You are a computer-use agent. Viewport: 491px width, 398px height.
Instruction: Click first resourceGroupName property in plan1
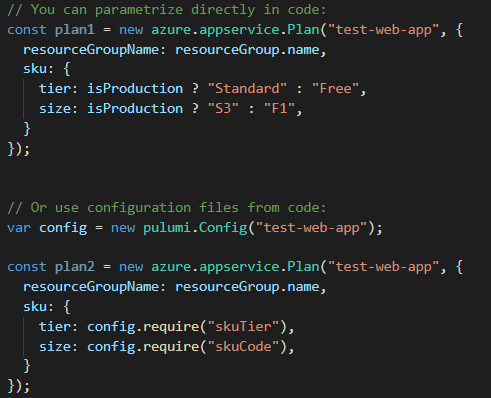click(91, 50)
